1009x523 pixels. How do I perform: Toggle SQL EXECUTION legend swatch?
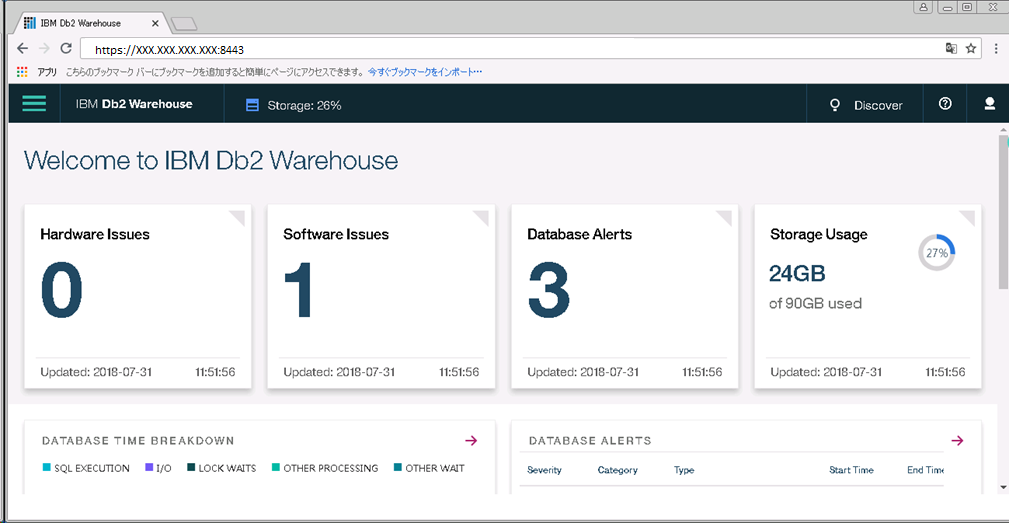pos(46,468)
